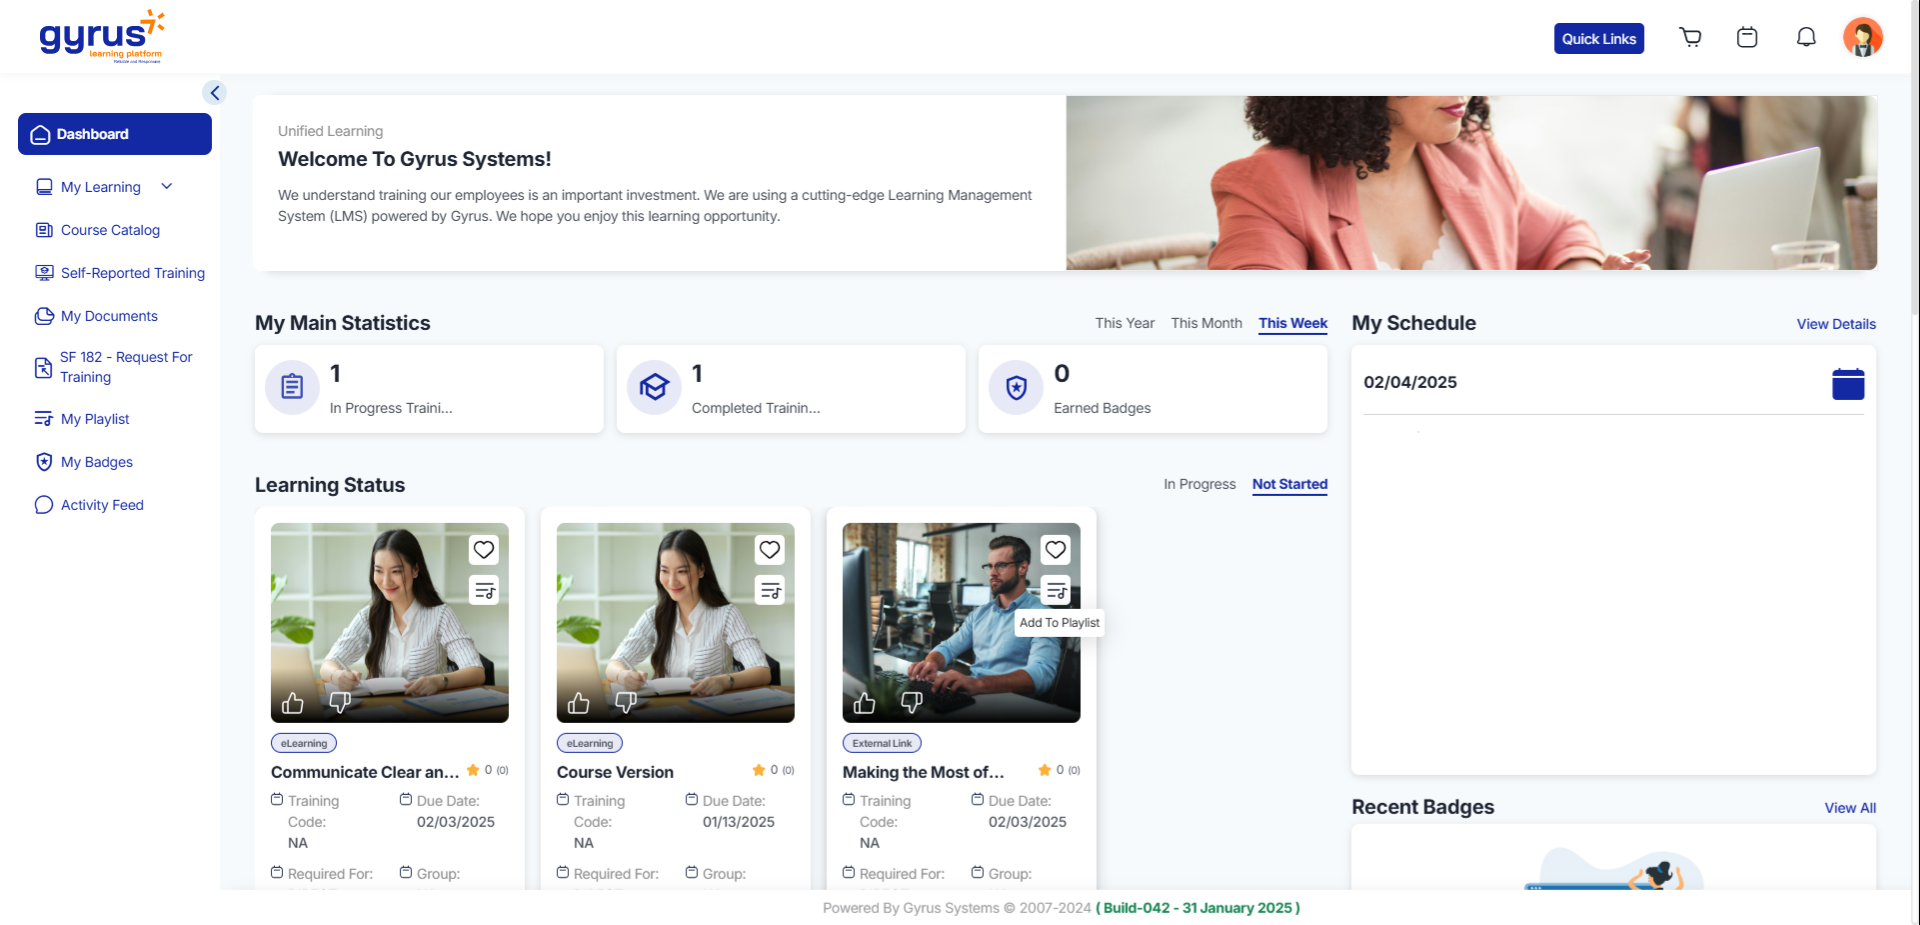Open the user profile avatar
Screen dimensions: 1920x925
tap(1862, 38)
